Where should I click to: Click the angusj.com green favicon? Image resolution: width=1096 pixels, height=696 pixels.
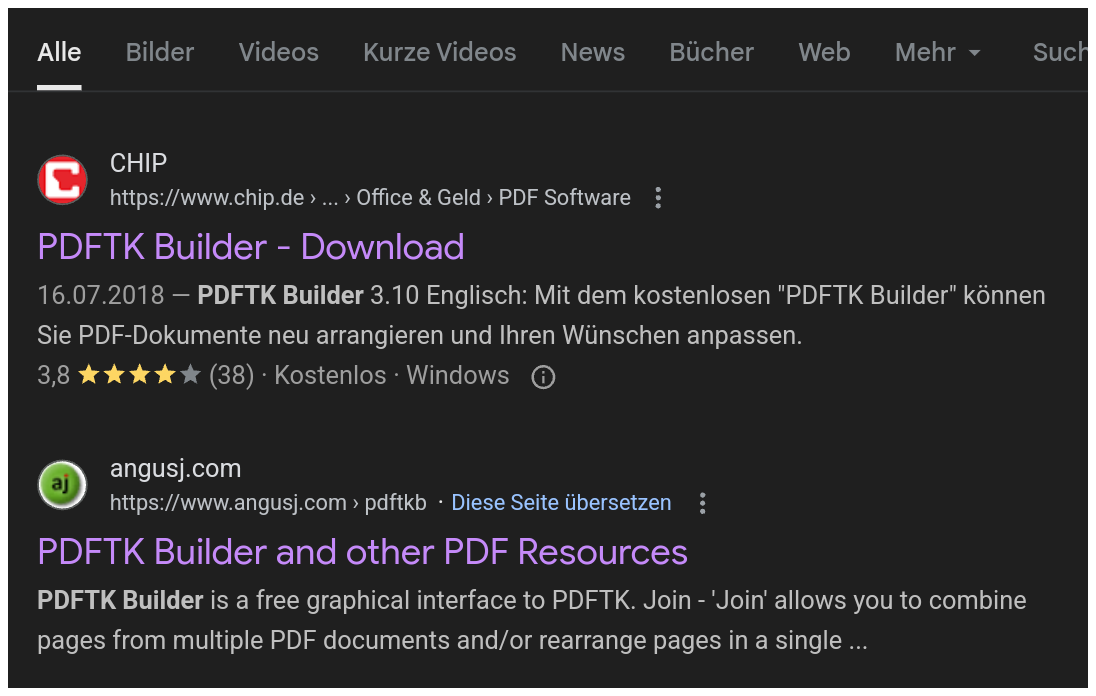62,485
